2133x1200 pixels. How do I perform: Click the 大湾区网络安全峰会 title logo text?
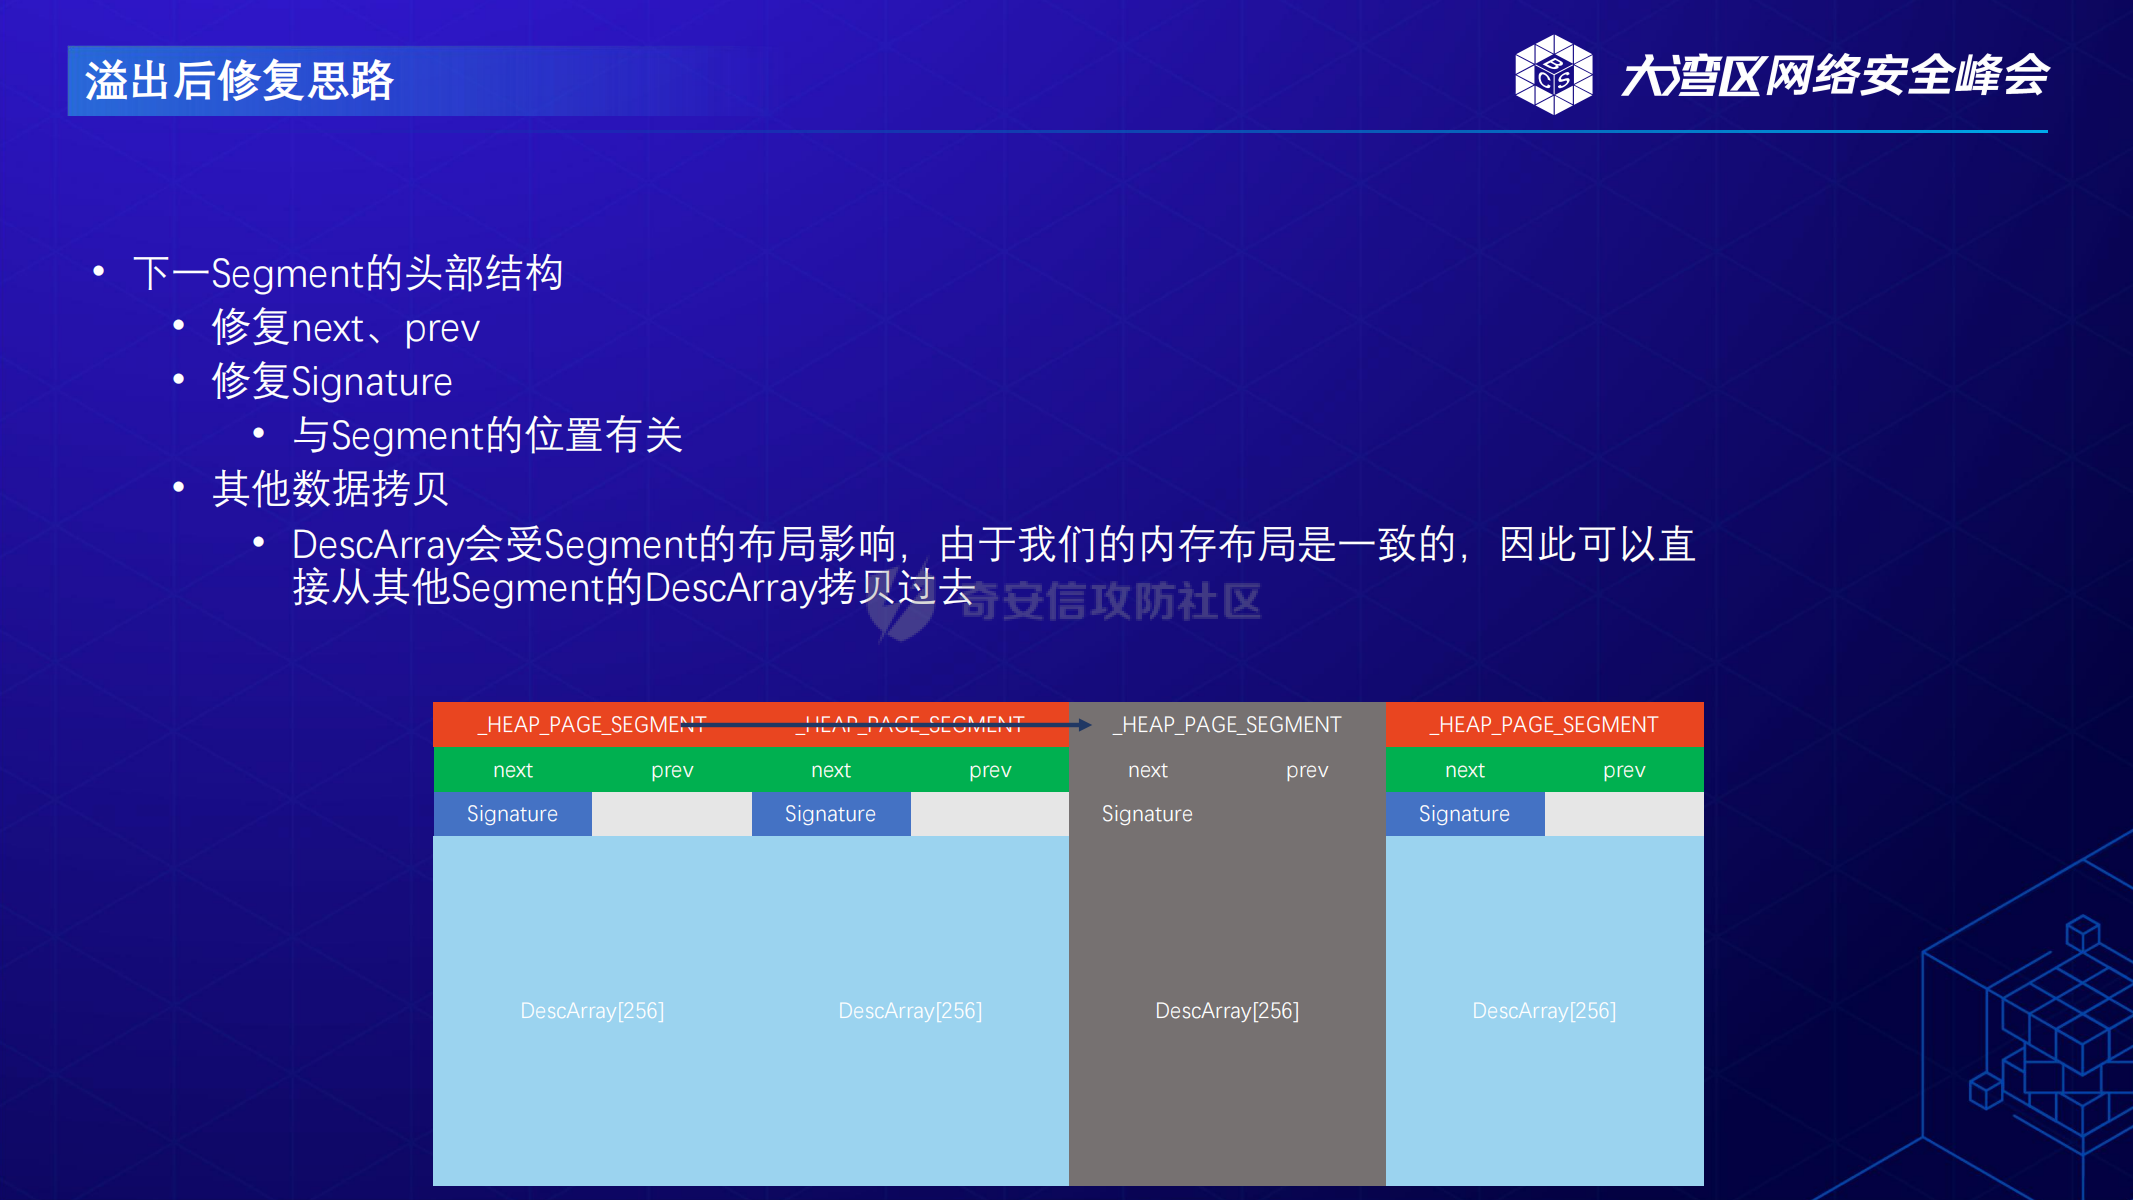pyautogui.click(x=1834, y=76)
